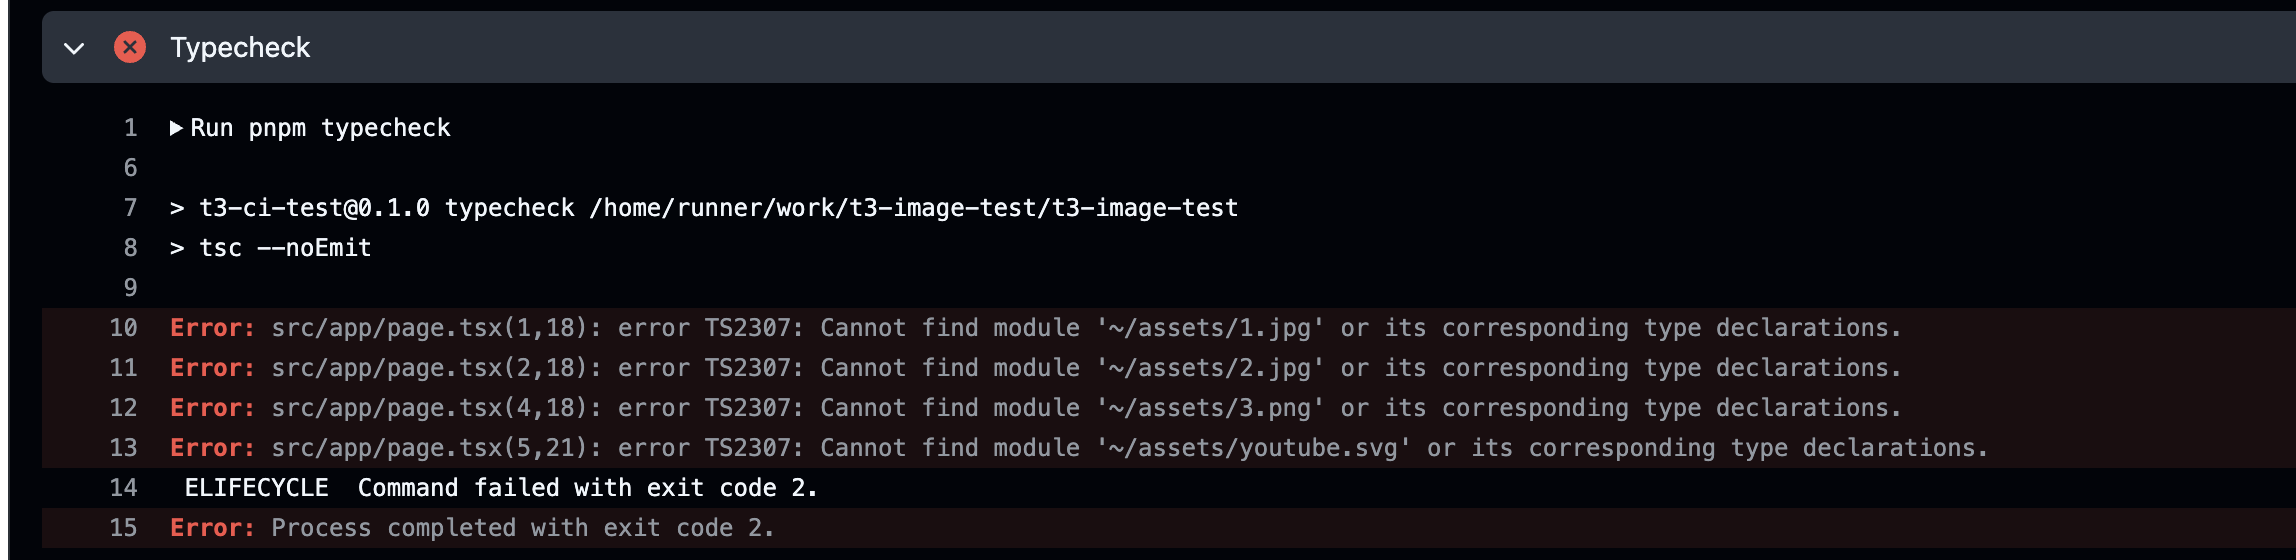Select log line number 7
The height and width of the screenshot is (560, 2296).
pyautogui.click(x=130, y=208)
